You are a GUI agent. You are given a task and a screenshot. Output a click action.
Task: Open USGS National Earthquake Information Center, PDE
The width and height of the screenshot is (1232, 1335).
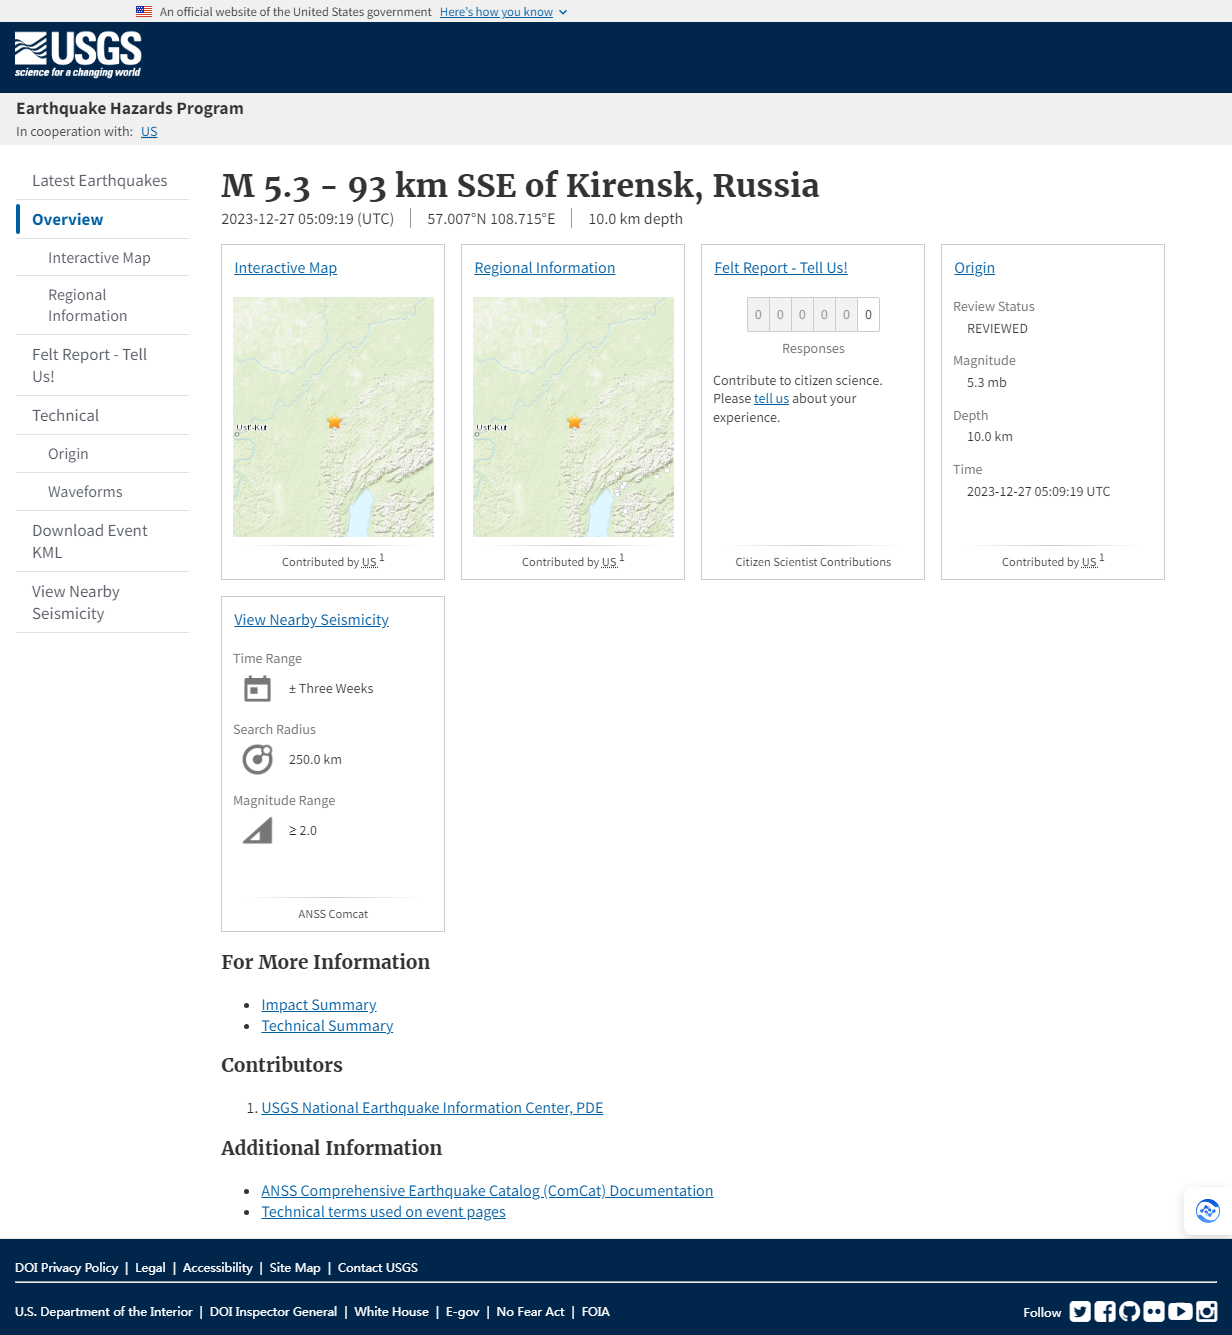click(x=432, y=1108)
